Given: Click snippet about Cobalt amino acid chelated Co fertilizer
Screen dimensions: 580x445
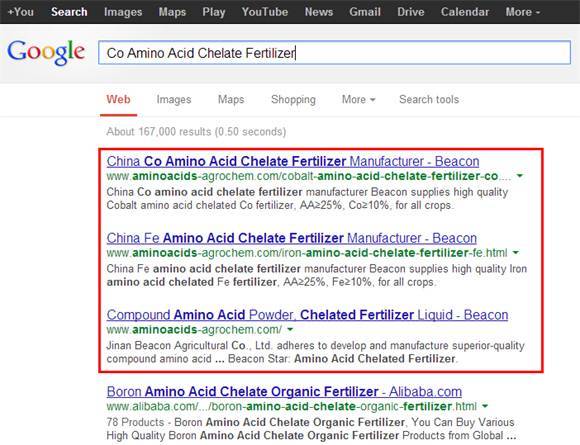Looking at the screenshot, I should coord(307,199).
